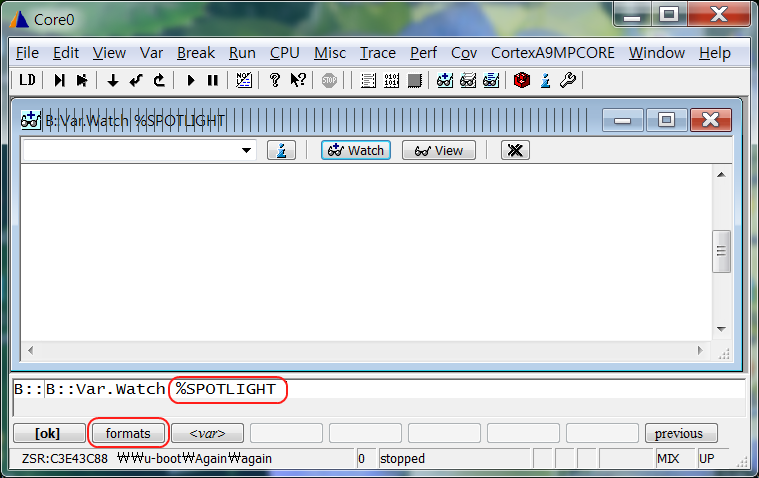Viewport: 759px width, 478px height.
Task: Click the Break (pause) toolbar icon
Action: (212, 80)
